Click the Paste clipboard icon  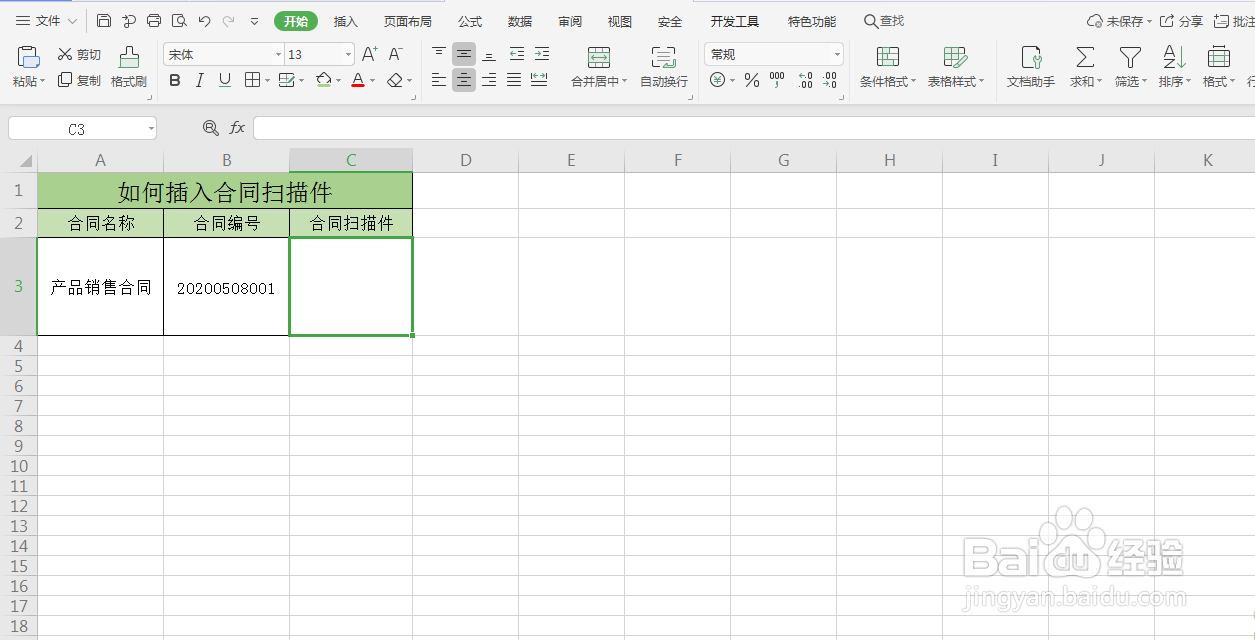29,56
